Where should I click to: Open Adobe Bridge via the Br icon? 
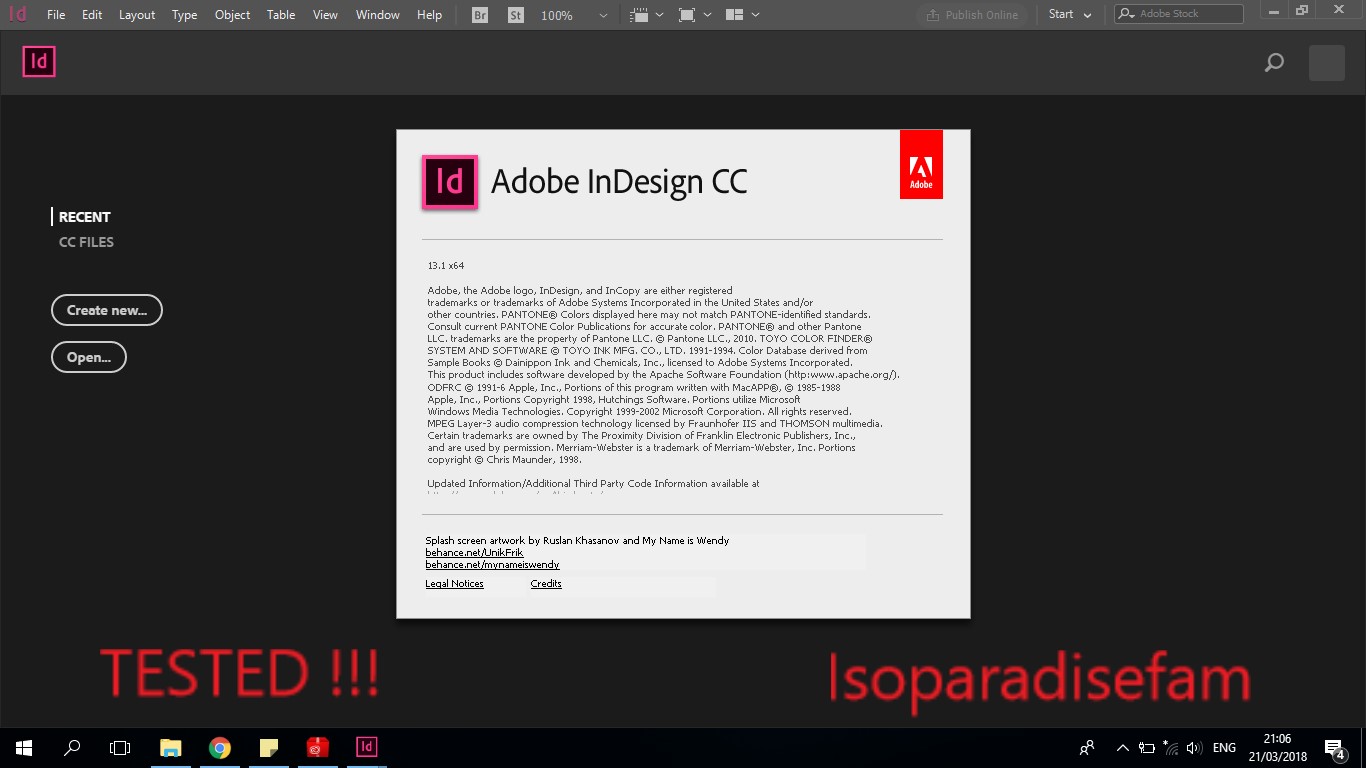coord(480,15)
